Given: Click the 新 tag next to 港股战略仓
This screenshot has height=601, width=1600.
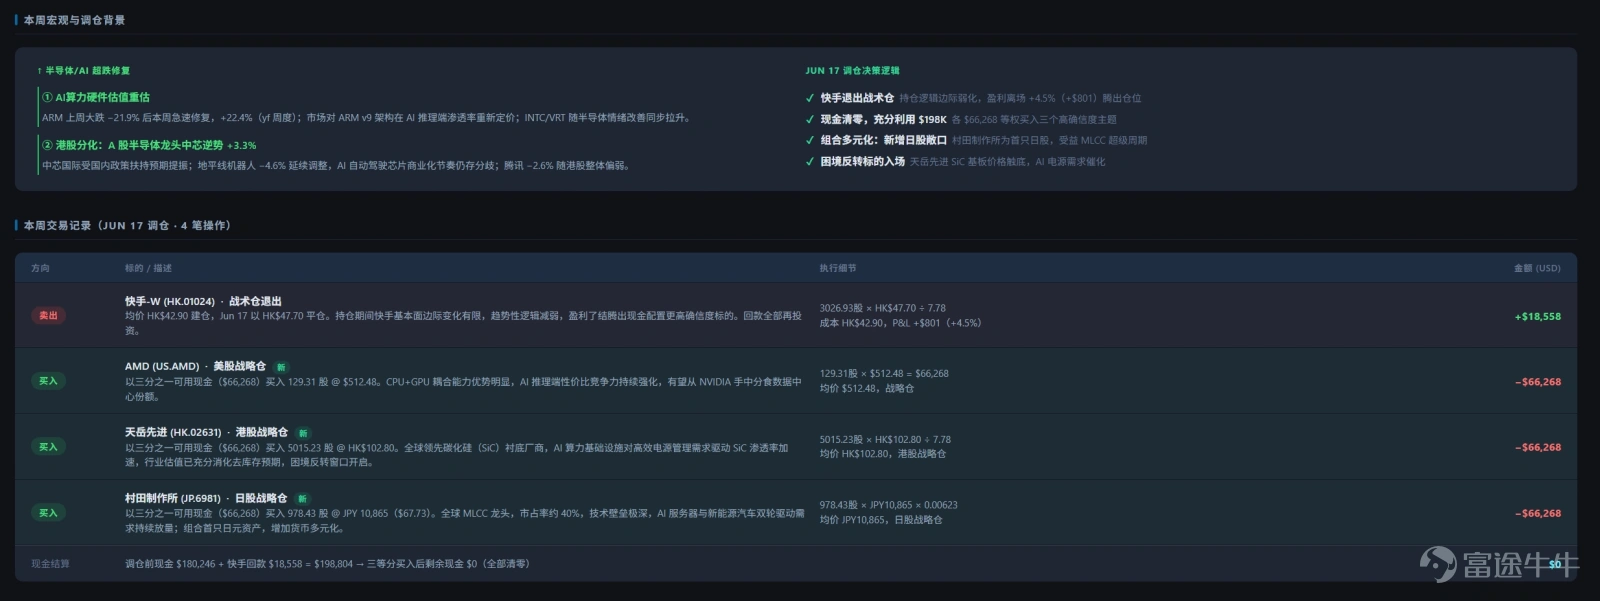Looking at the screenshot, I should (x=303, y=433).
